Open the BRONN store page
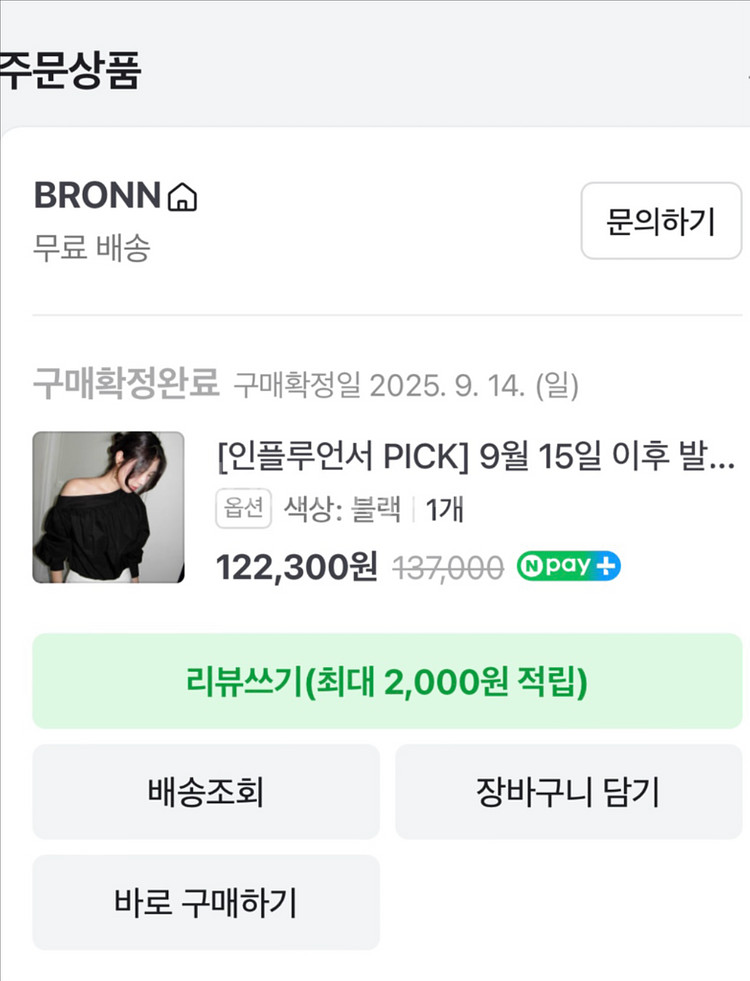750x981 pixels. coord(97,196)
